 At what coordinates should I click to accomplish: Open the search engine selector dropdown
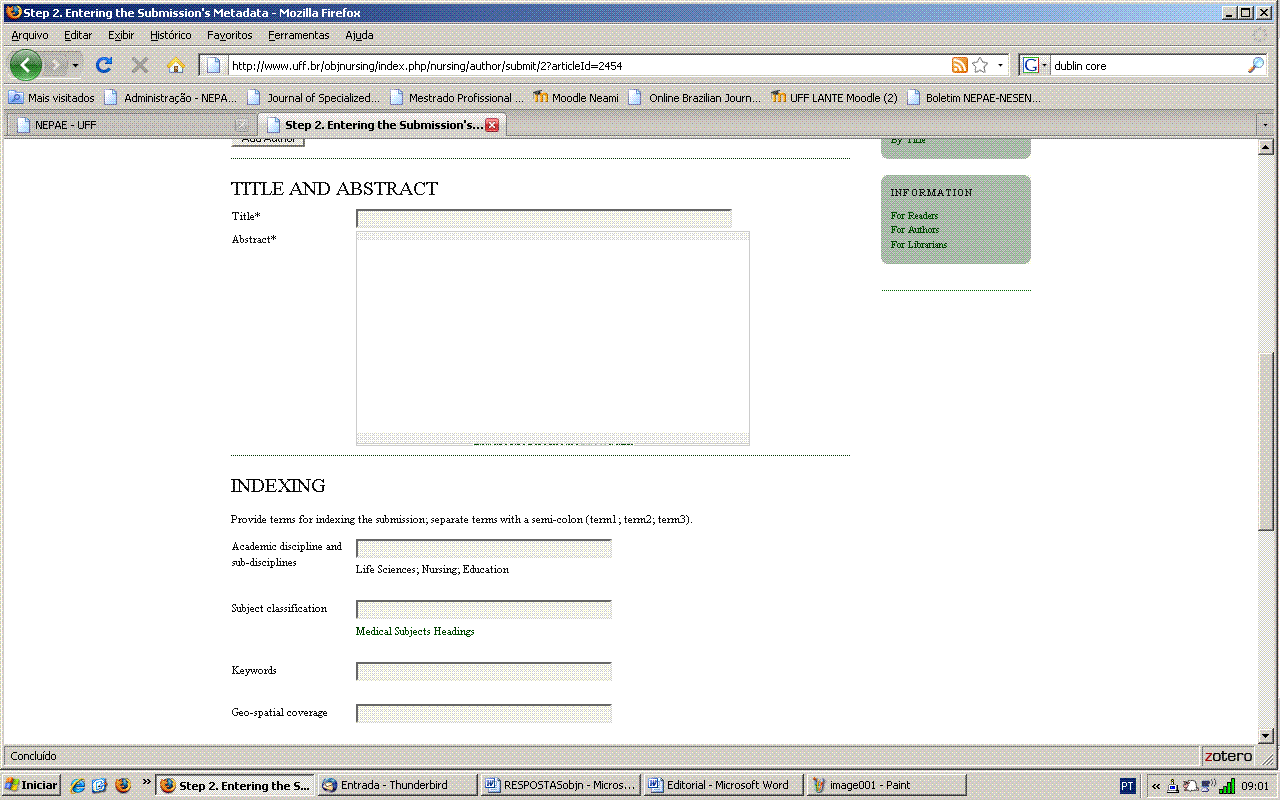tap(1035, 65)
